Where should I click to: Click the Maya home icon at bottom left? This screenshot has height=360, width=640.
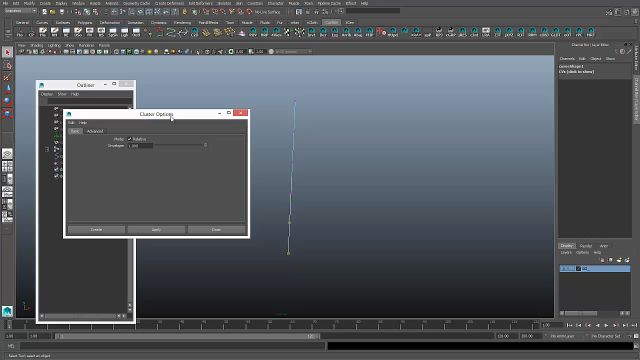(7, 311)
